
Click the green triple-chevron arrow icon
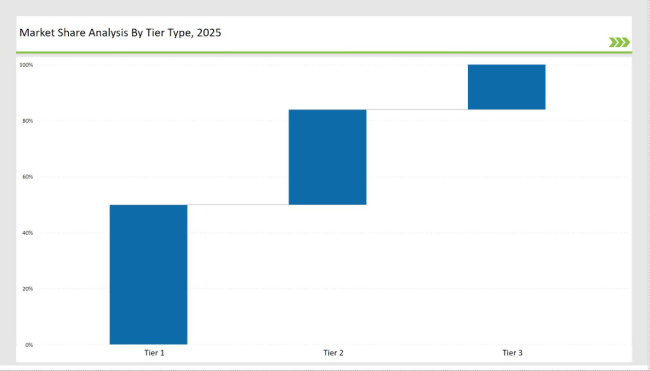[619, 42]
